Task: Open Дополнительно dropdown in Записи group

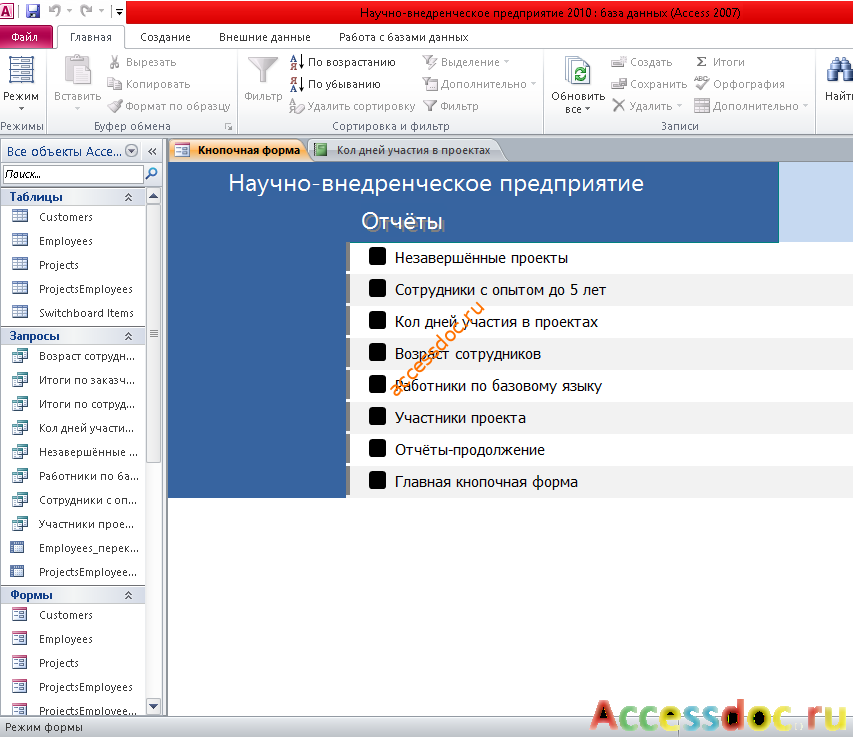Action: pyautogui.click(x=751, y=106)
